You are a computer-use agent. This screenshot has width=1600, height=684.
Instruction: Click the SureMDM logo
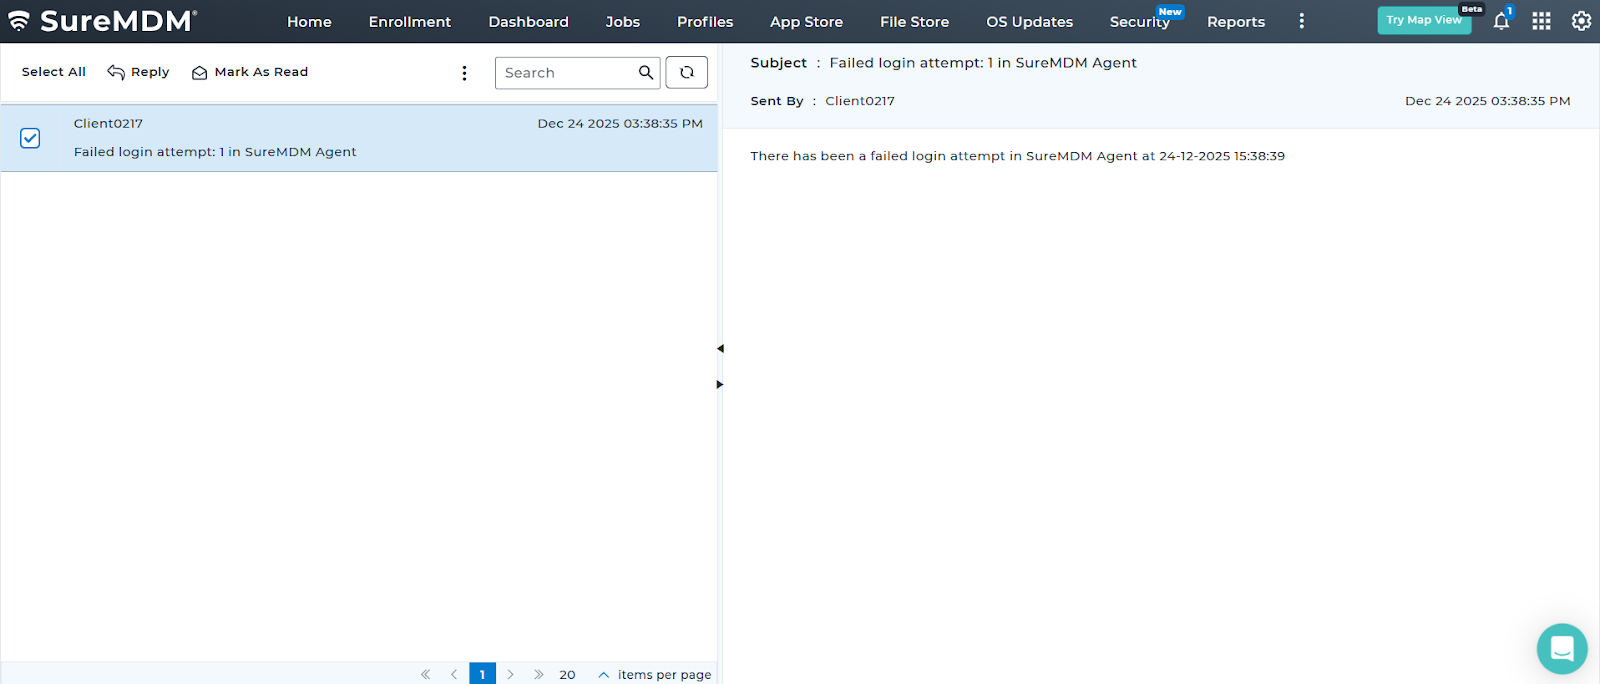coord(102,21)
